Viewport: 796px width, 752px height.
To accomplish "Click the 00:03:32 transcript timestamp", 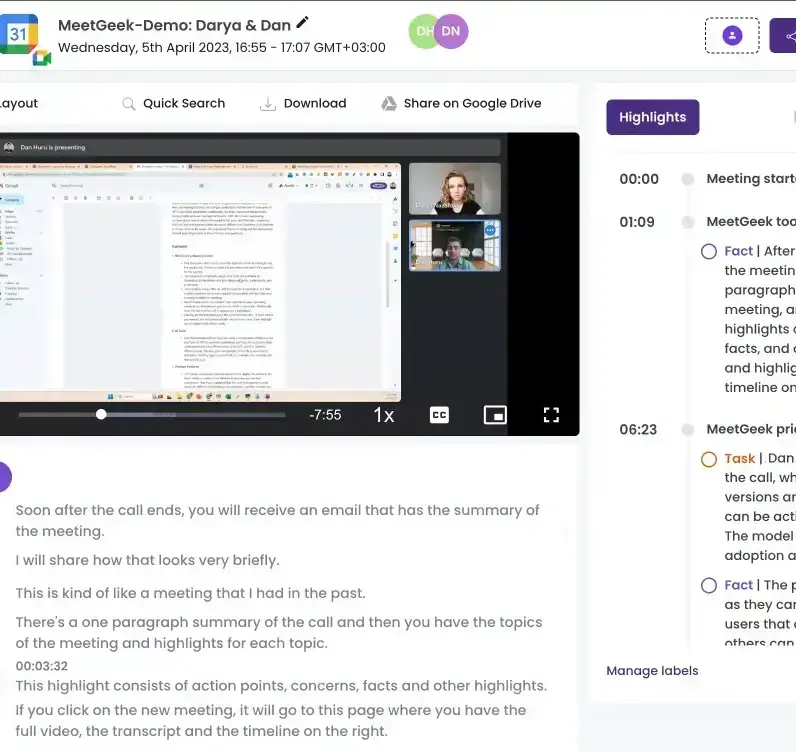I will [42, 666].
